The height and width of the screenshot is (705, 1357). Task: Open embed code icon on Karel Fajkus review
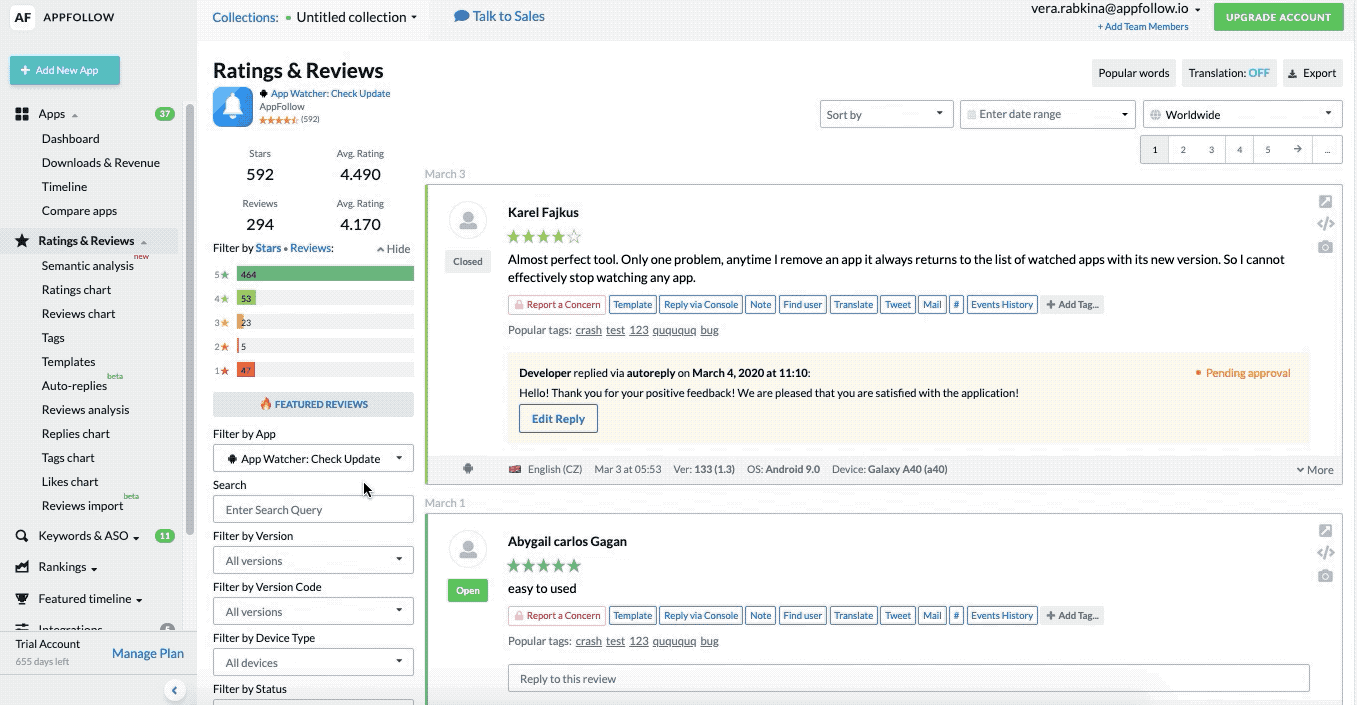[x=1325, y=224]
